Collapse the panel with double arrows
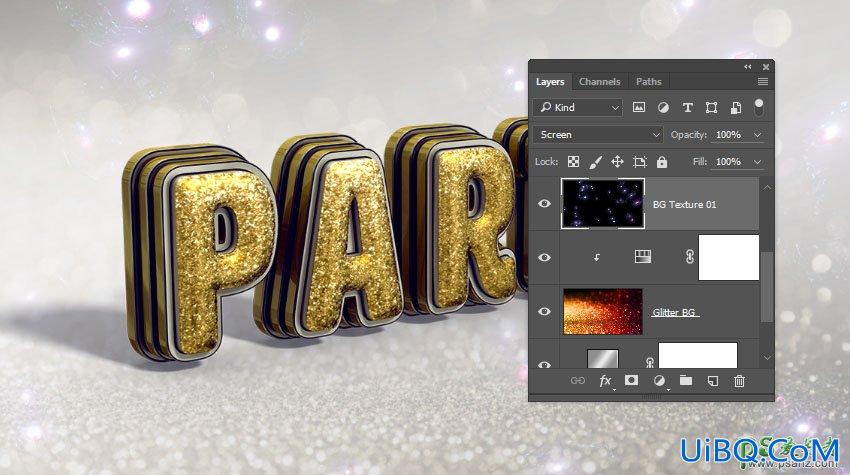Screen dimensions: 850x475 click(x=748, y=67)
